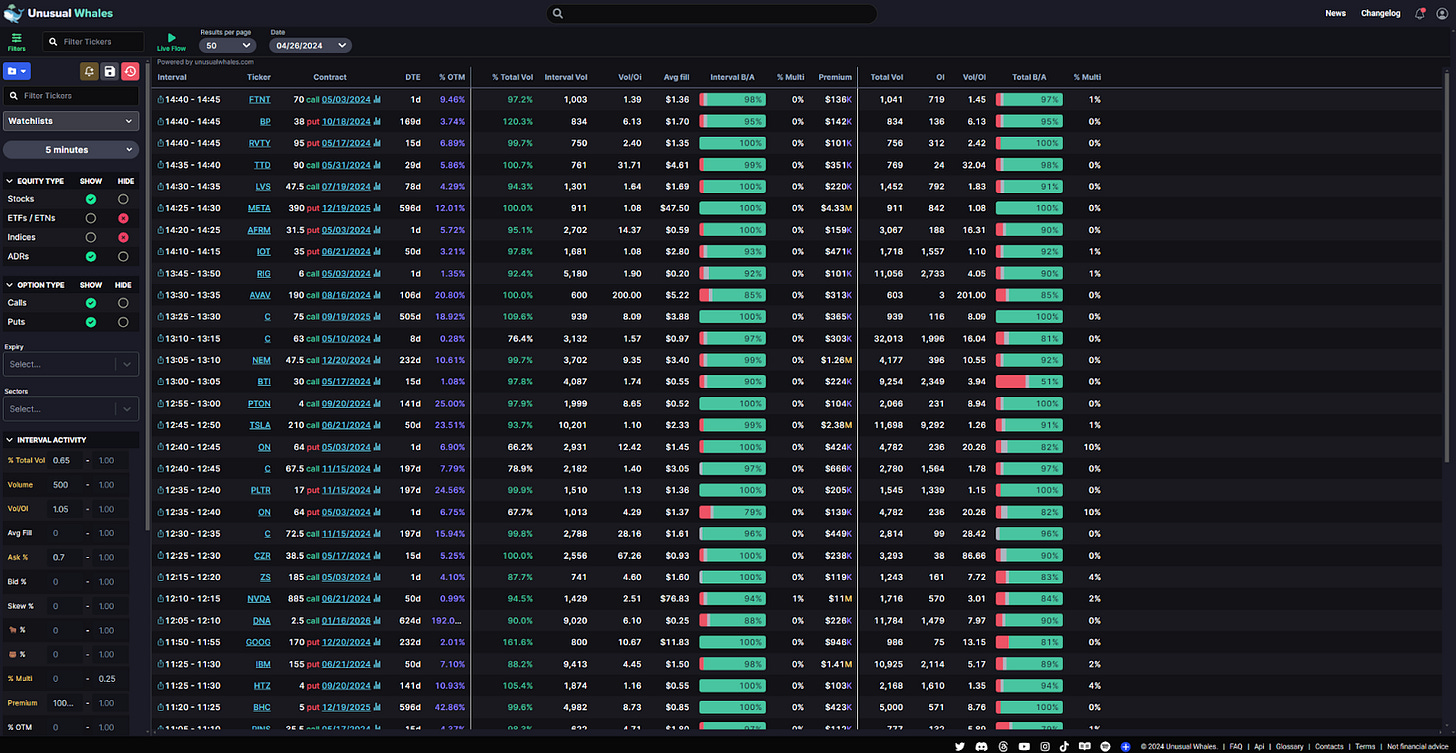
Task: Open the Date dropdown 04/26/2024
Action: click(x=311, y=45)
